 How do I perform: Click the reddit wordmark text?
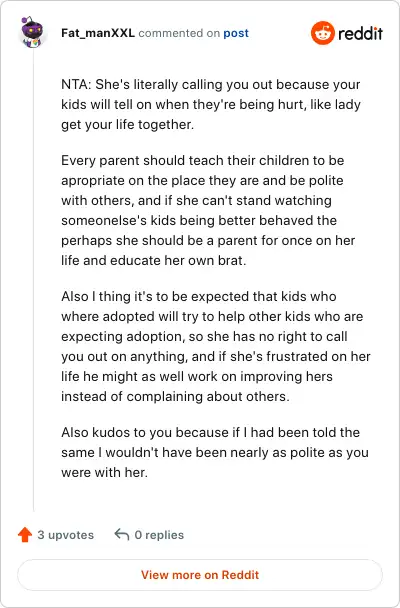coord(360,33)
